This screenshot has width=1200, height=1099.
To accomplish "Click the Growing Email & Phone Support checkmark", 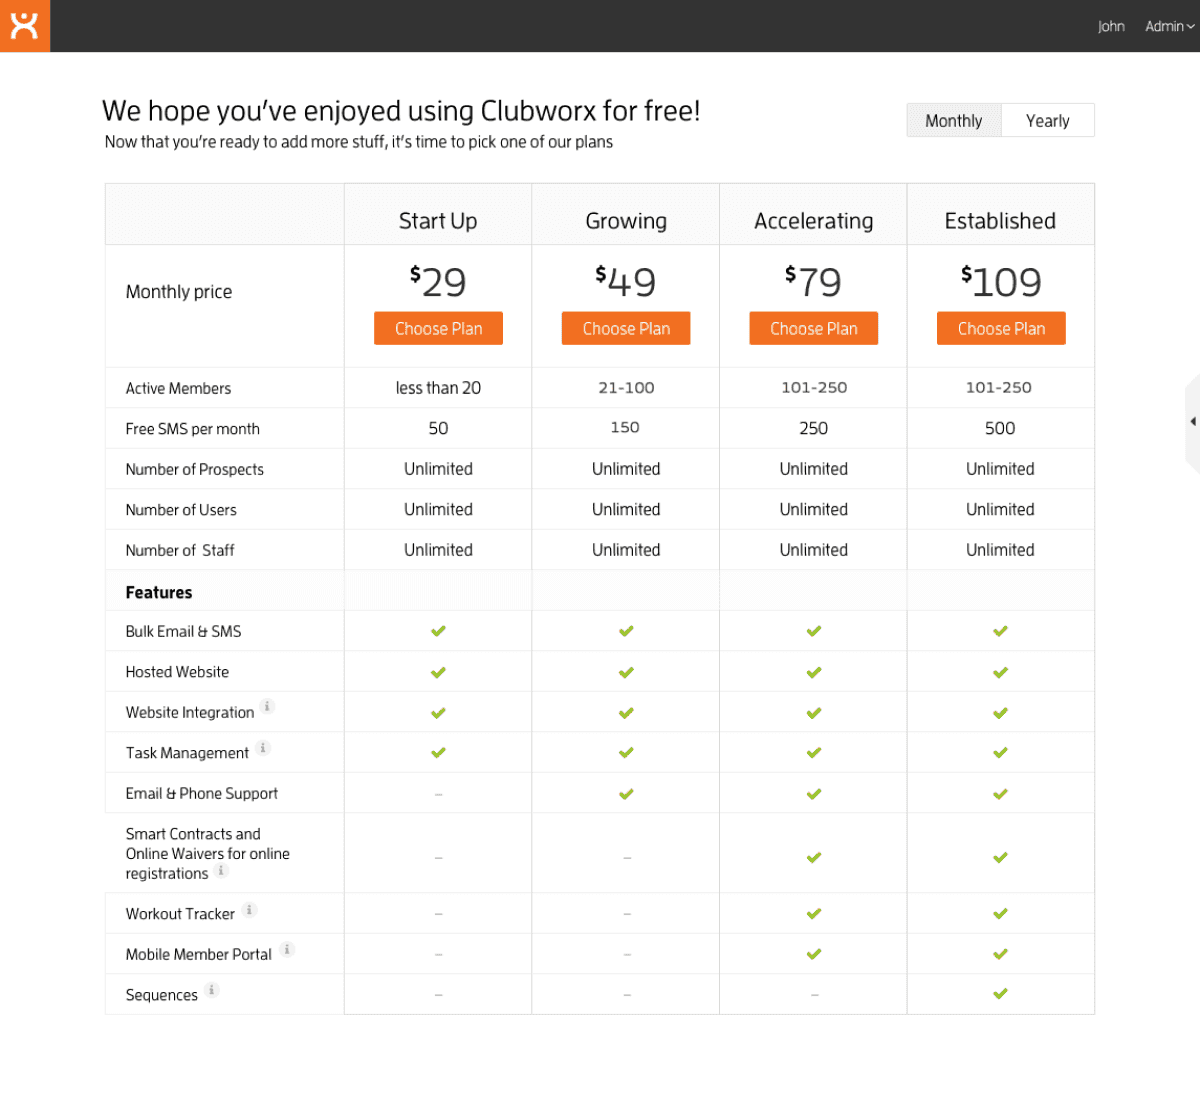I will [x=626, y=794].
